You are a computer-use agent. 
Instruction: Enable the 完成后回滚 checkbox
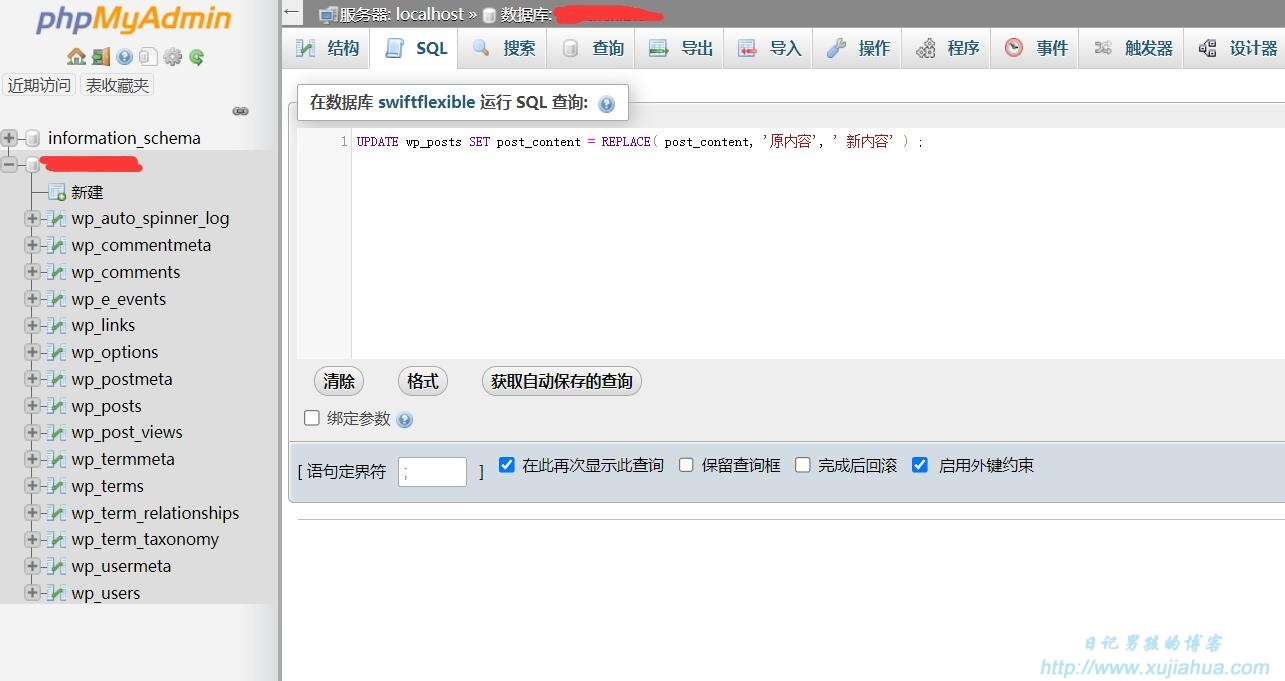pos(803,465)
